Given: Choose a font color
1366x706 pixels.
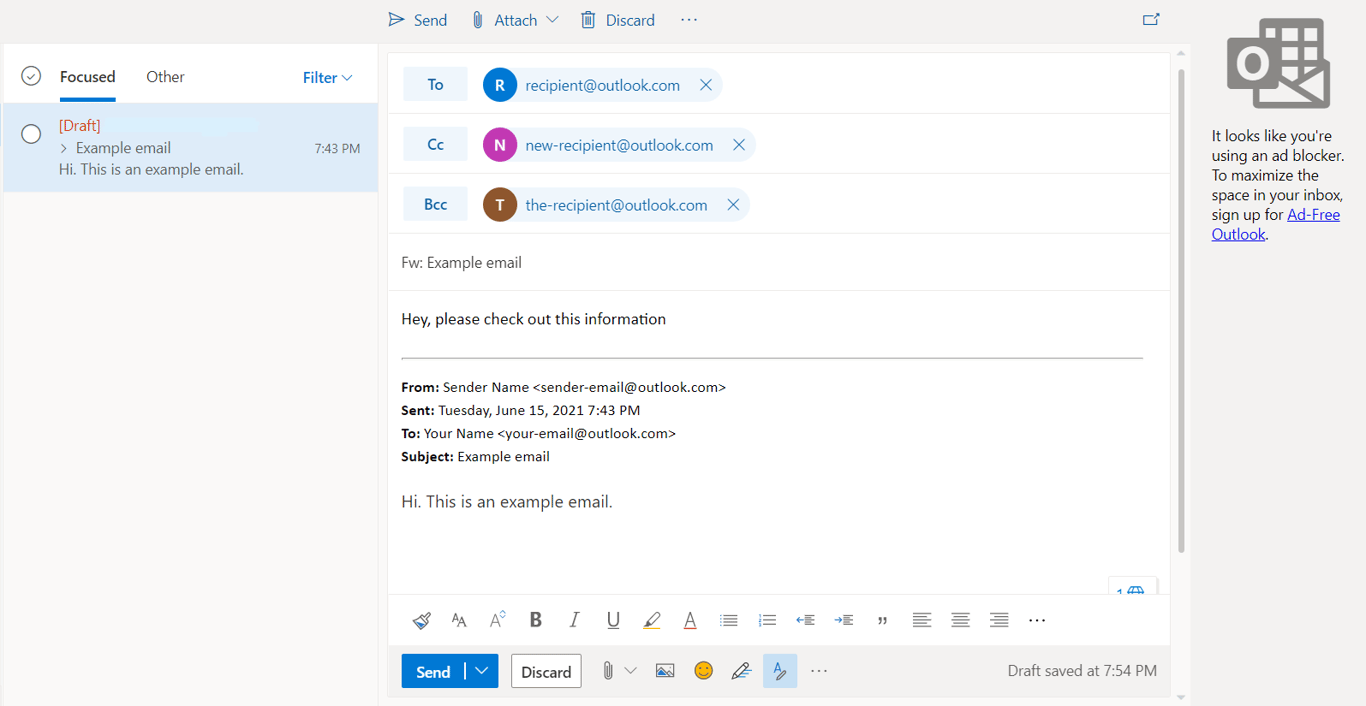Looking at the screenshot, I should (690, 620).
